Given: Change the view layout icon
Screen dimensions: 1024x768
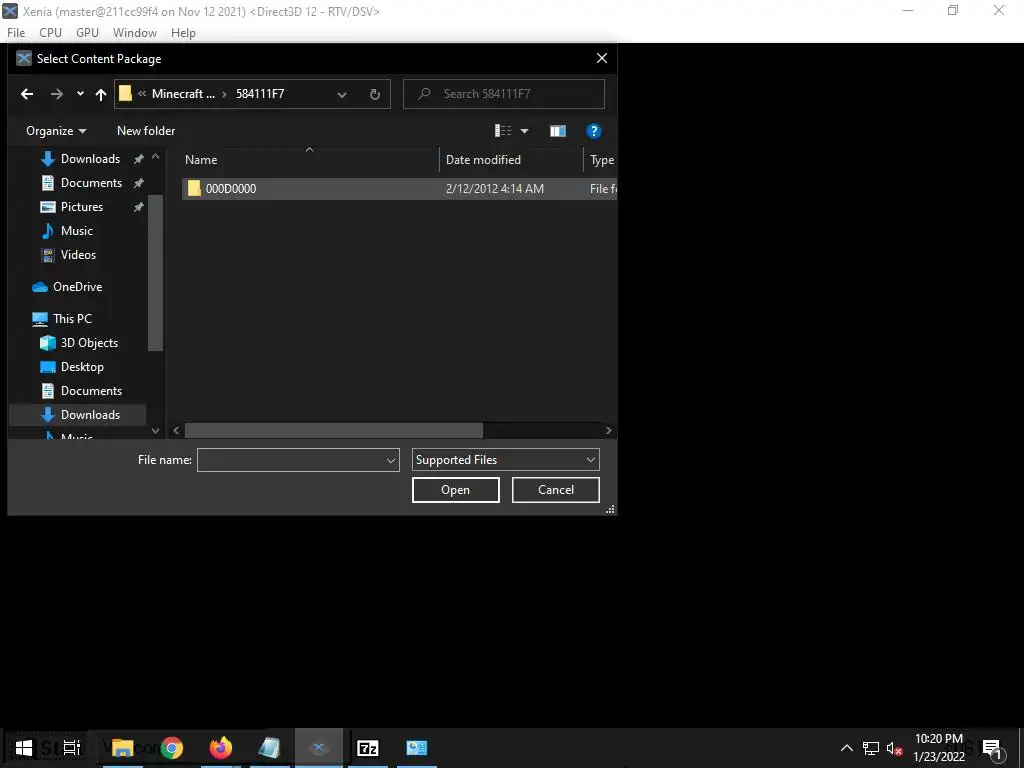Looking at the screenshot, I should tap(503, 131).
